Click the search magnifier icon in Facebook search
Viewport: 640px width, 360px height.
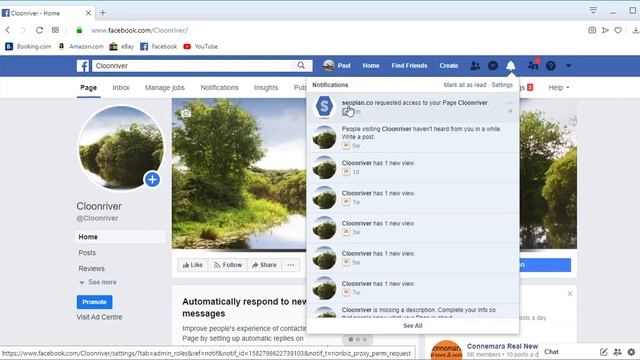click(x=301, y=65)
